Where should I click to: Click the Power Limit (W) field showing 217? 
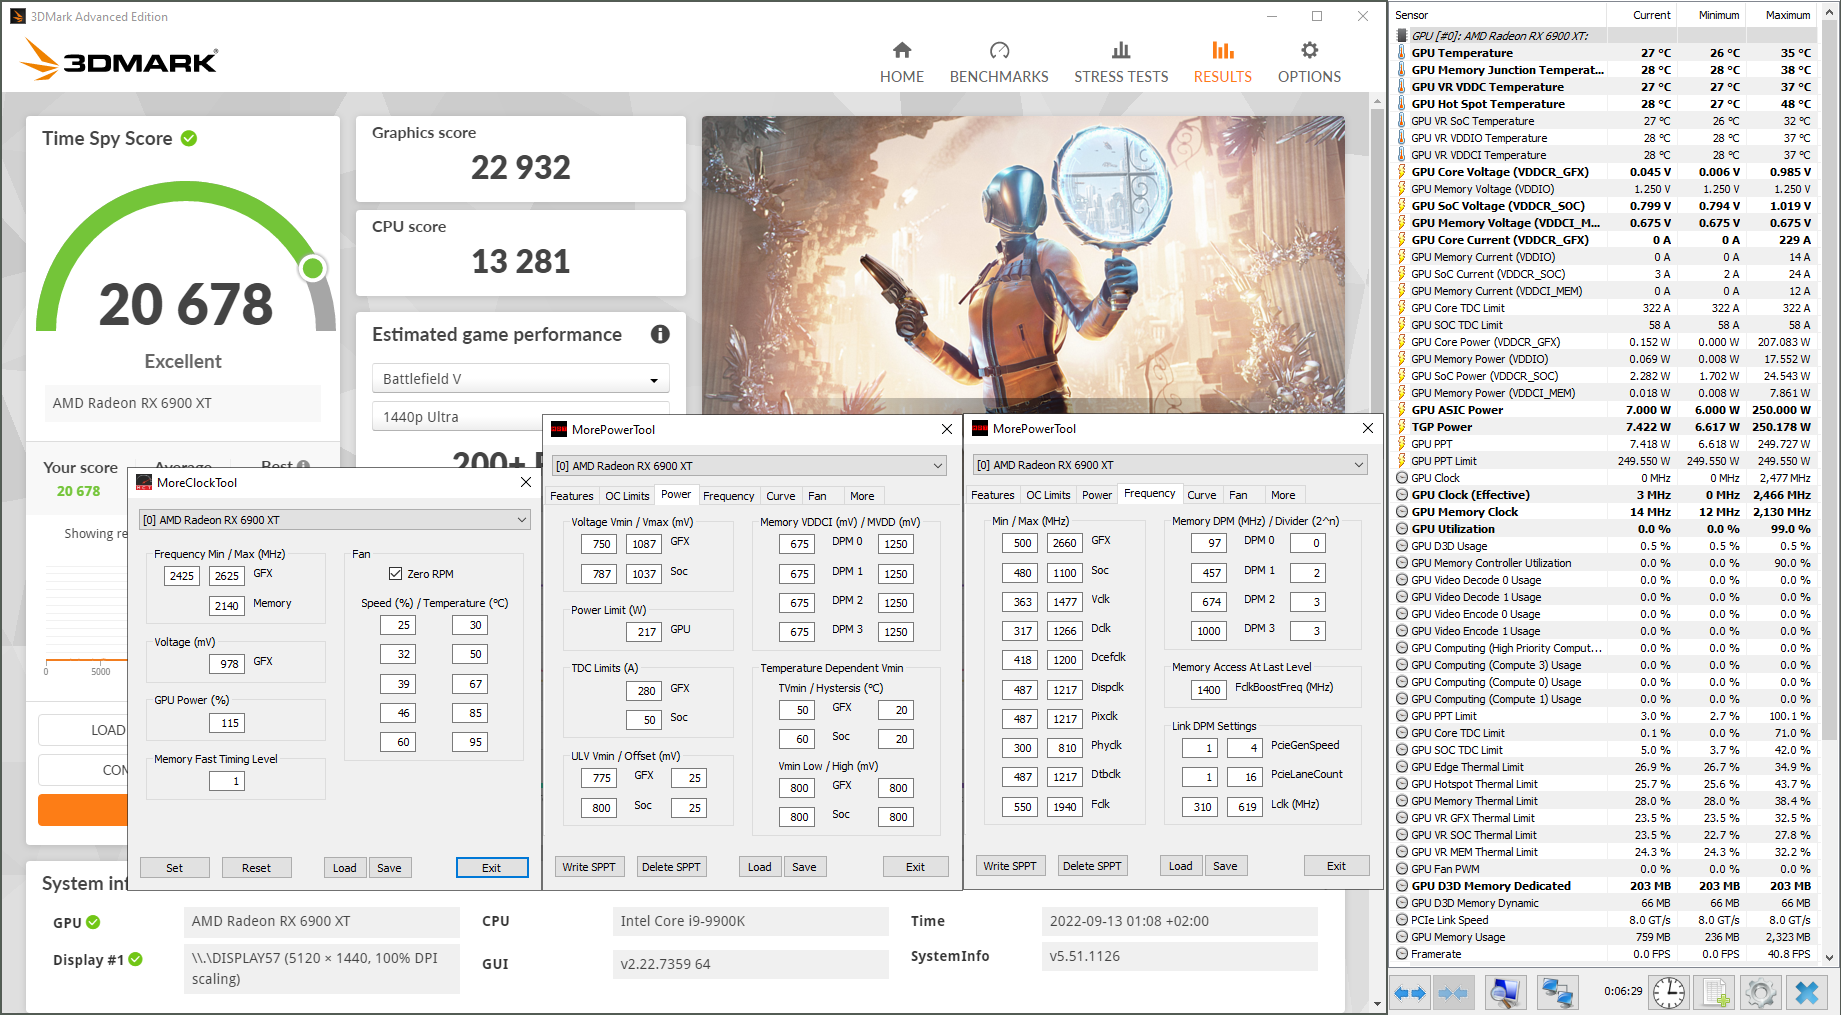[644, 632]
